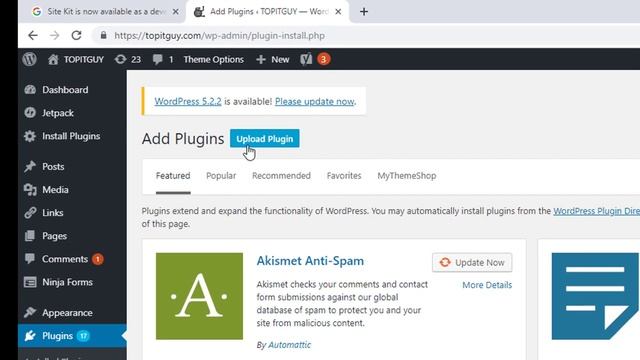Screen dimensions: 640x360
Task: Click the Ninja Forms sidebar icon
Action: 30,282
